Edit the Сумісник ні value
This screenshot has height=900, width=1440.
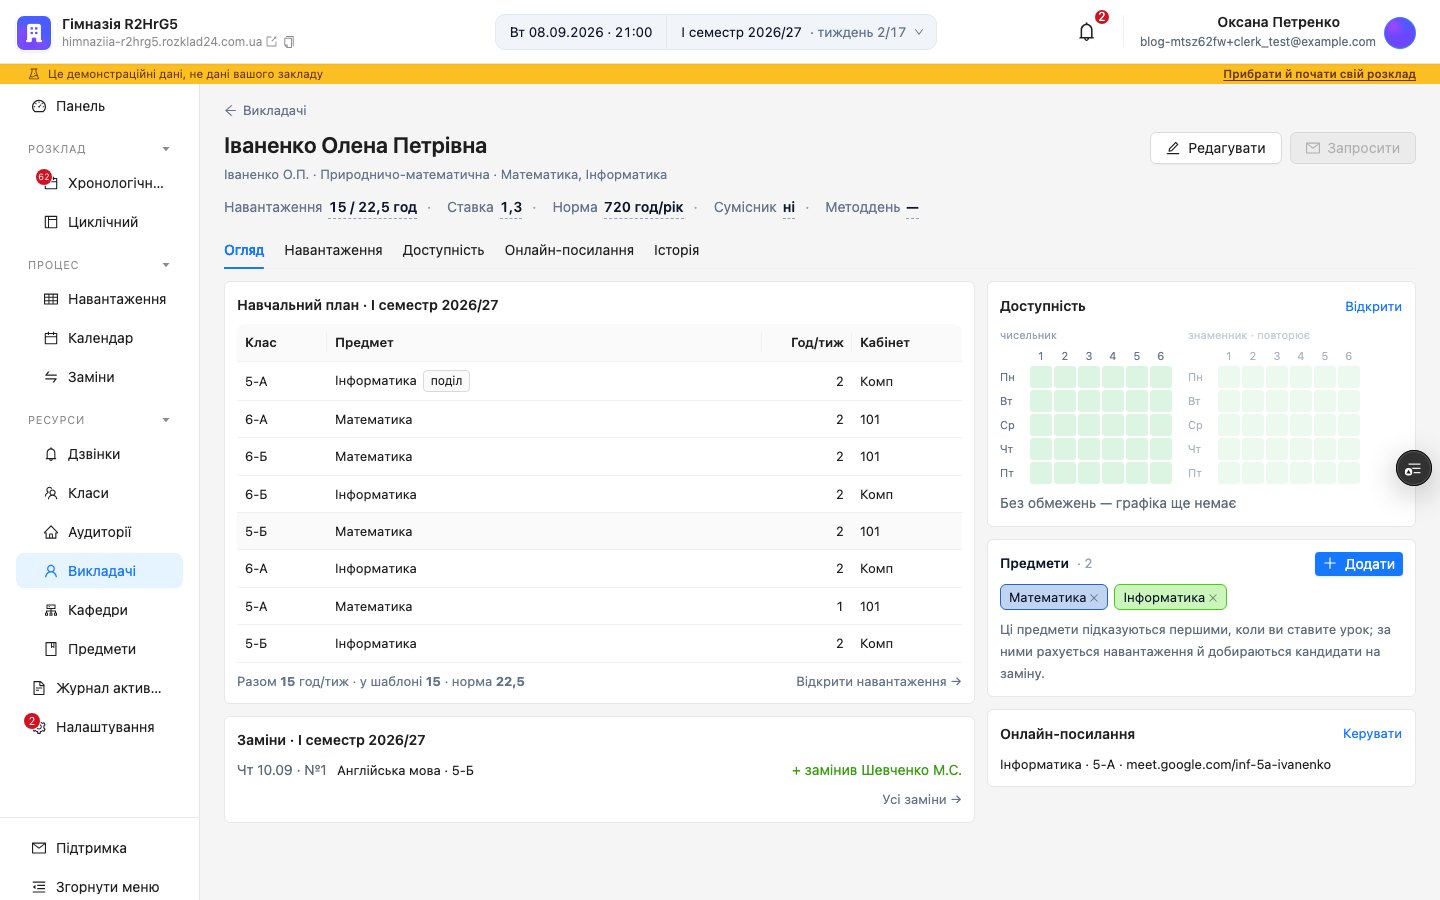tap(789, 208)
